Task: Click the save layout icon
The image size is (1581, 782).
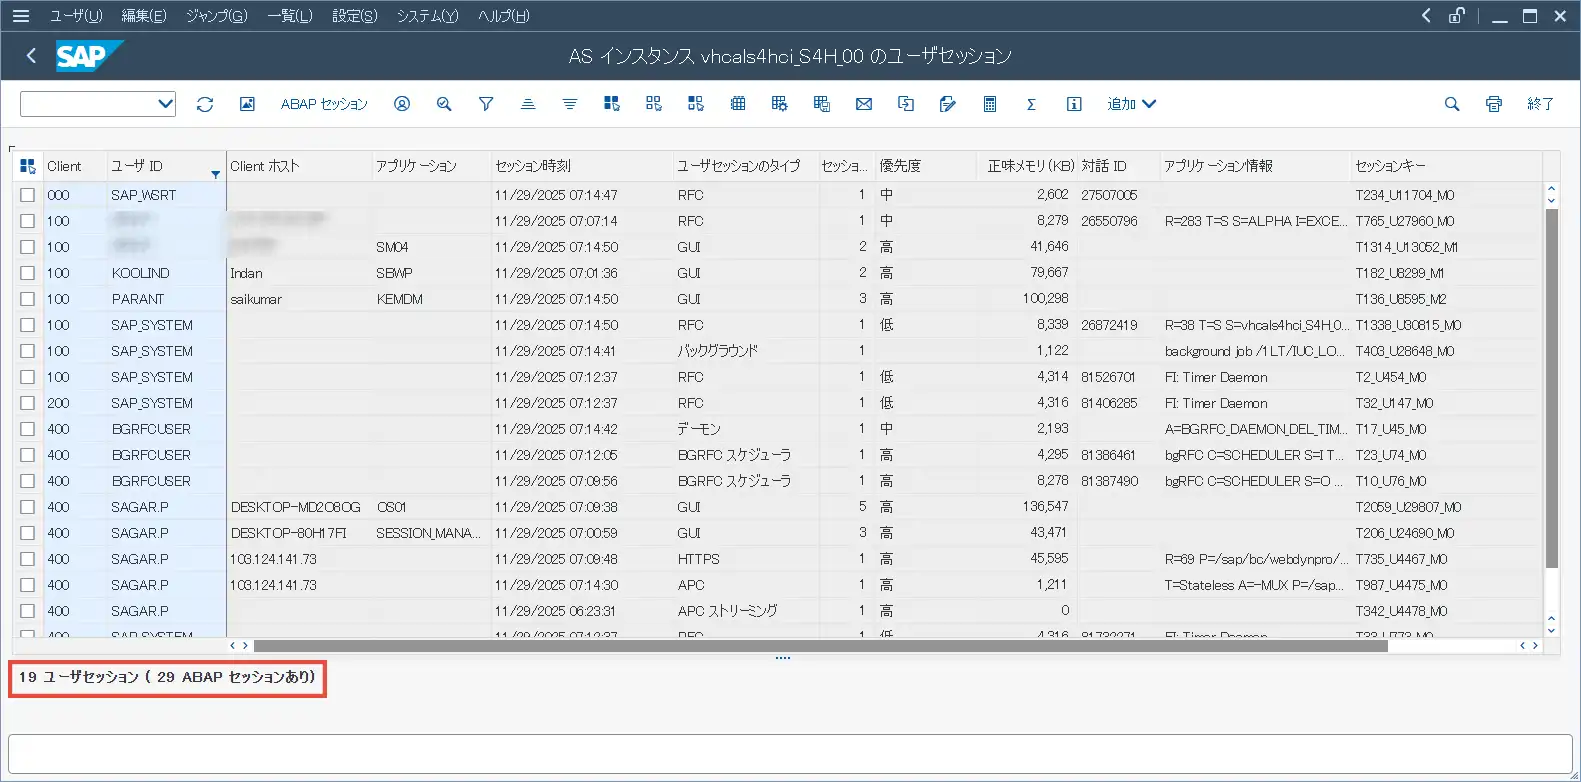Action: click(x=822, y=104)
